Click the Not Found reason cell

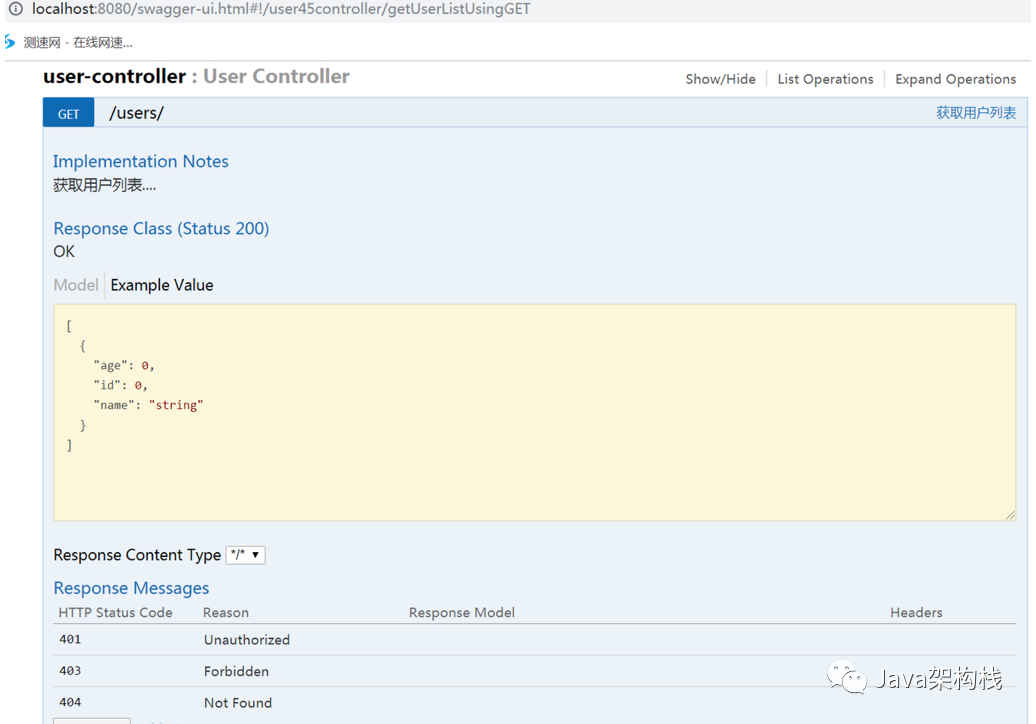point(238,703)
